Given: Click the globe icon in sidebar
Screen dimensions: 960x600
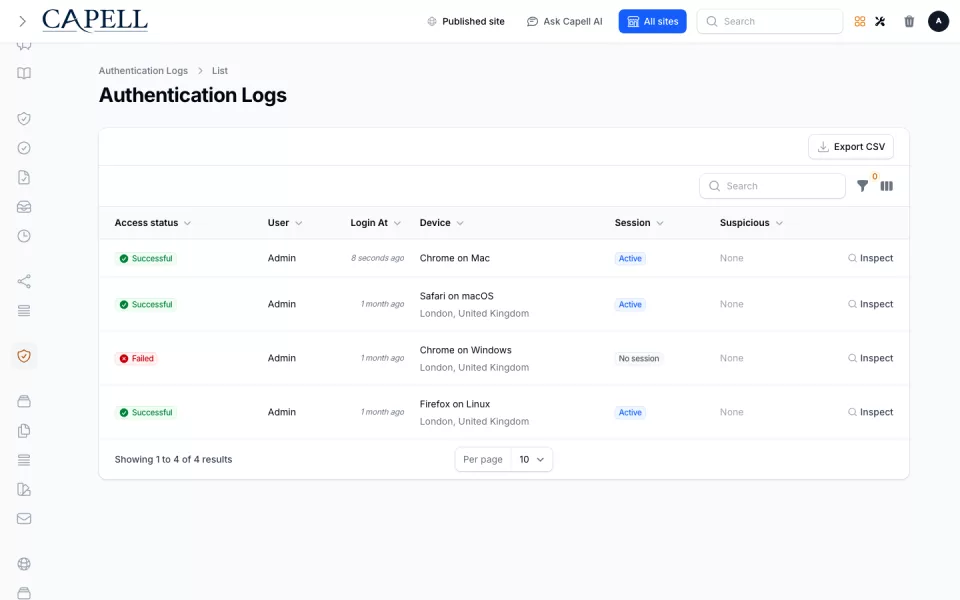Looking at the screenshot, I should (24, 564).
